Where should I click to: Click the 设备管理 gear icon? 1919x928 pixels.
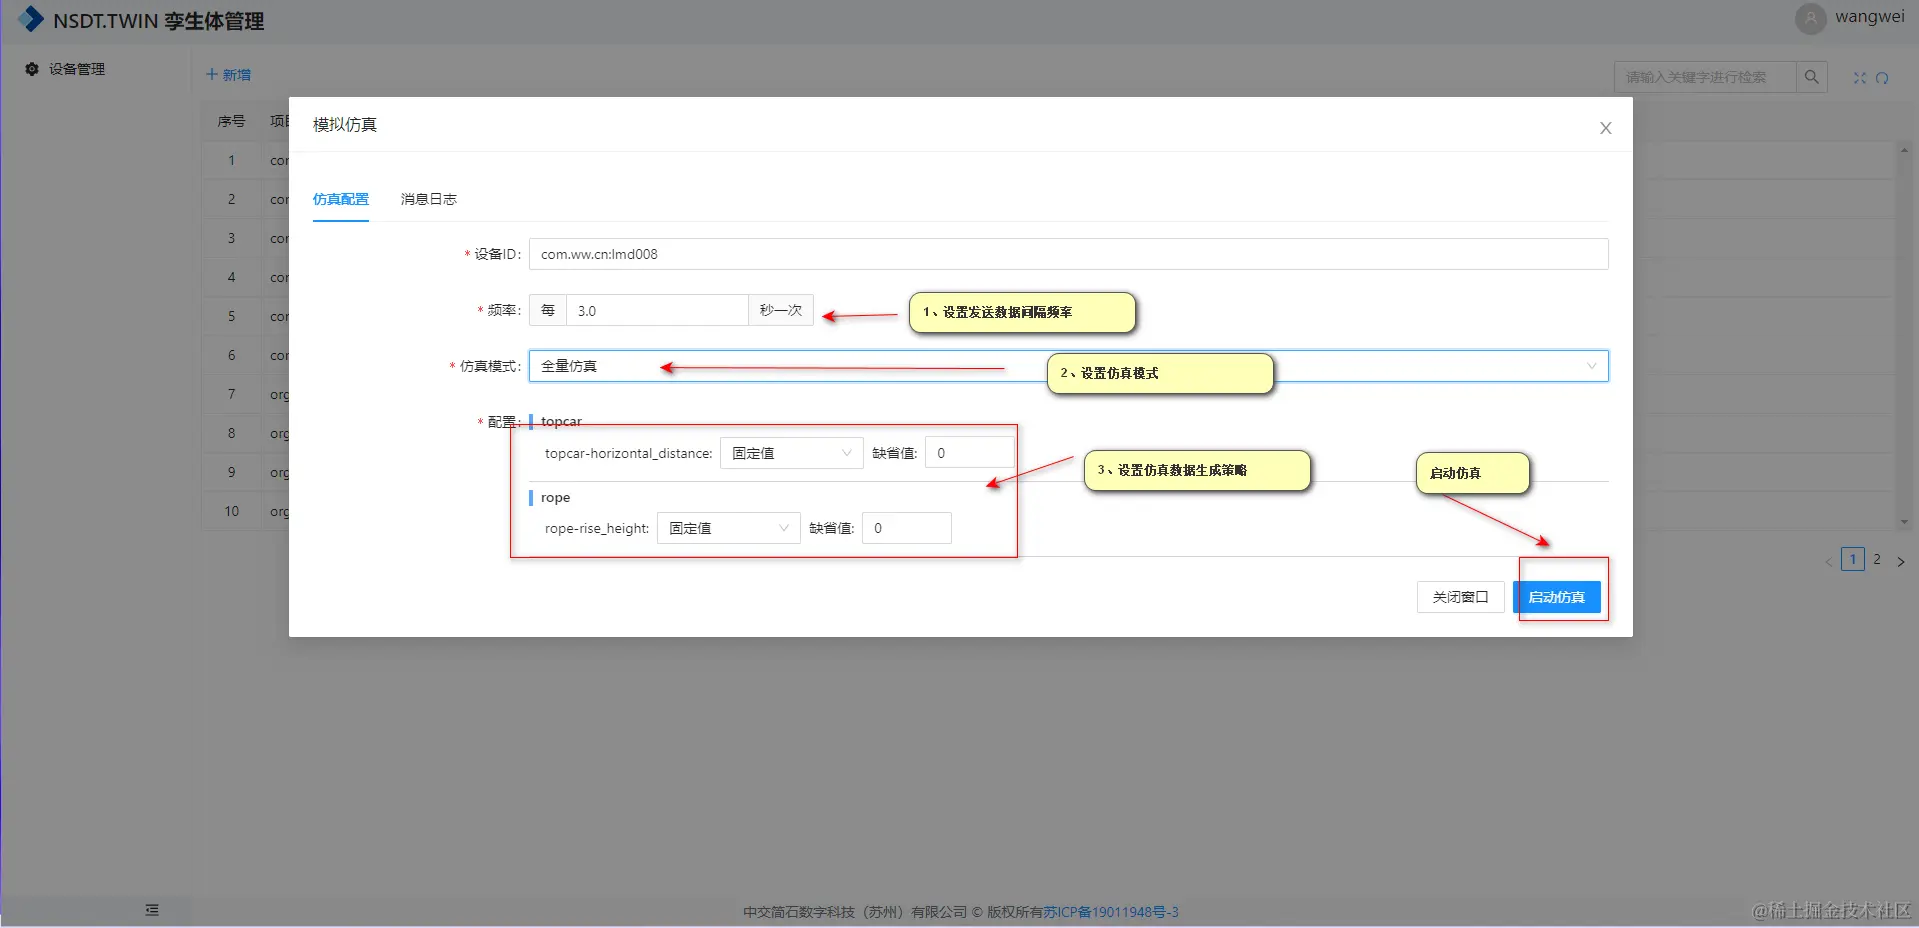tap(32, 69)
